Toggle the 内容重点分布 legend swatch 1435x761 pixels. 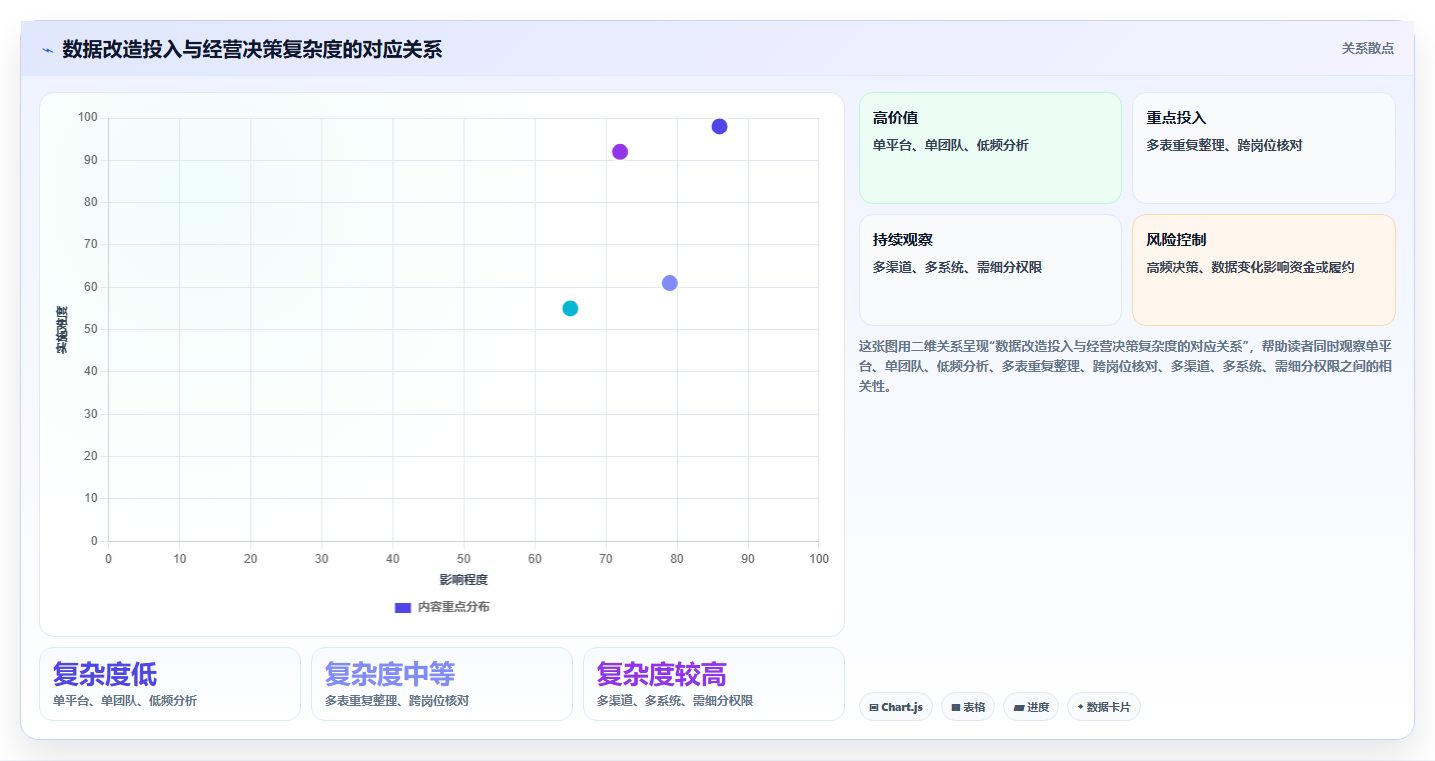[x=403, y=607]
